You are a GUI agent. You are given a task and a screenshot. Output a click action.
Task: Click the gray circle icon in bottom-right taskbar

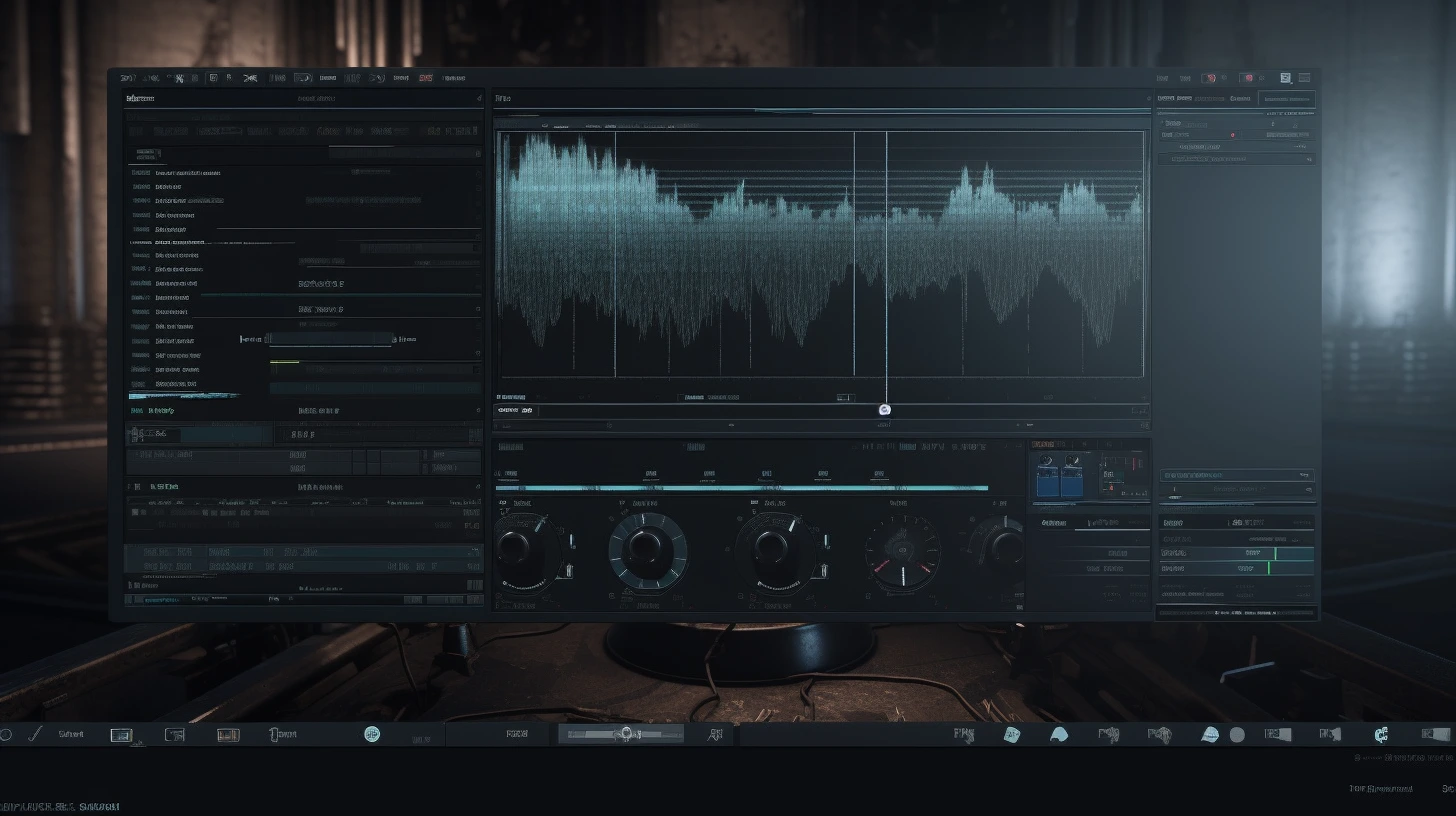coord(1237,735)
